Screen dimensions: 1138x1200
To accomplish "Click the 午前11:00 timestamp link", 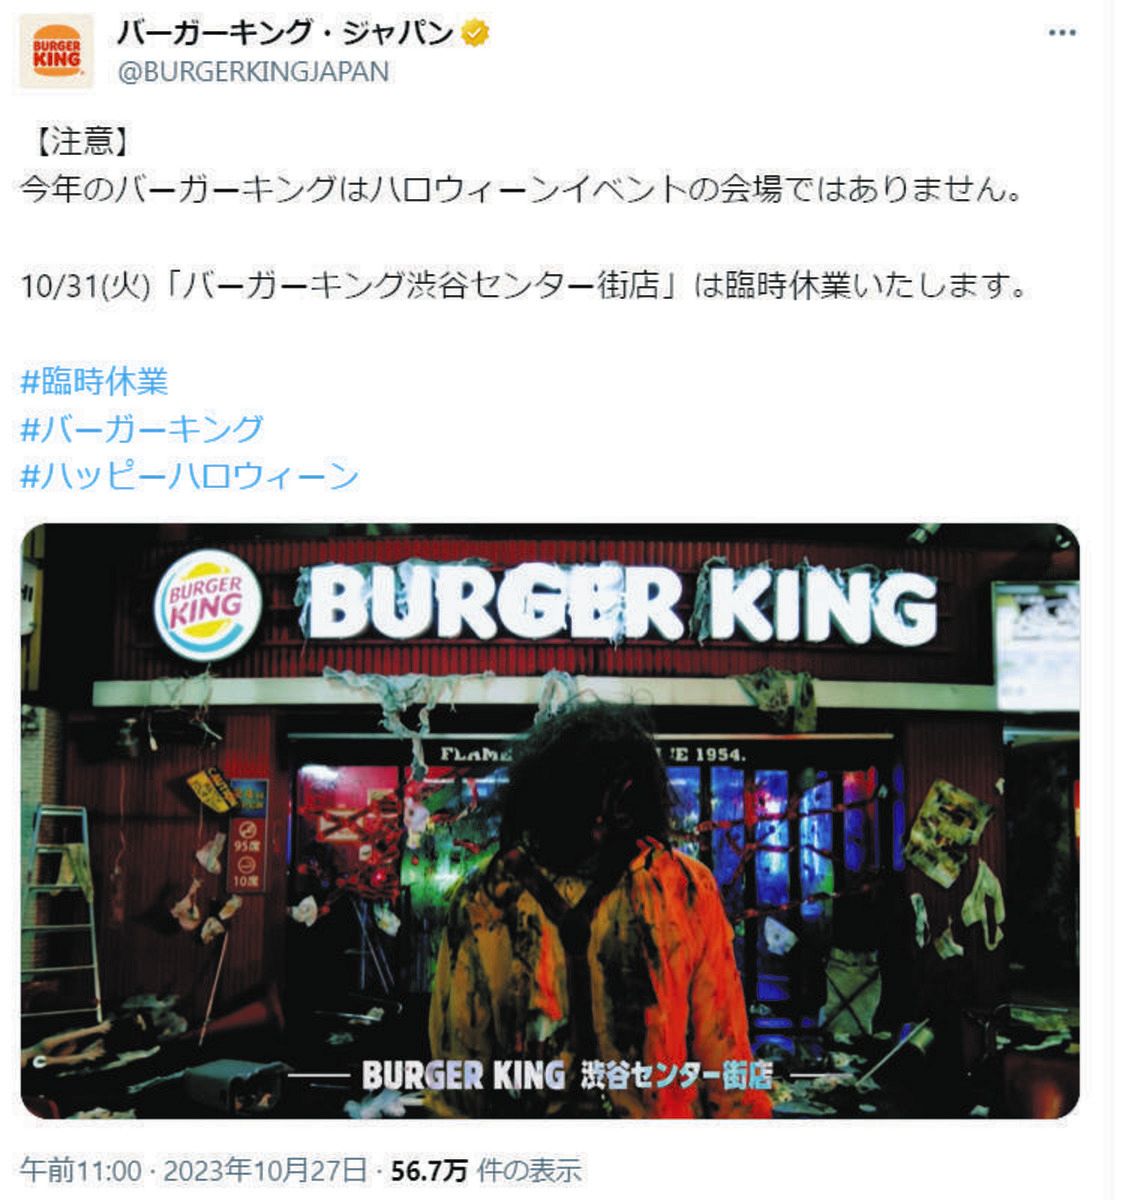I will (x=81, y=1169).
